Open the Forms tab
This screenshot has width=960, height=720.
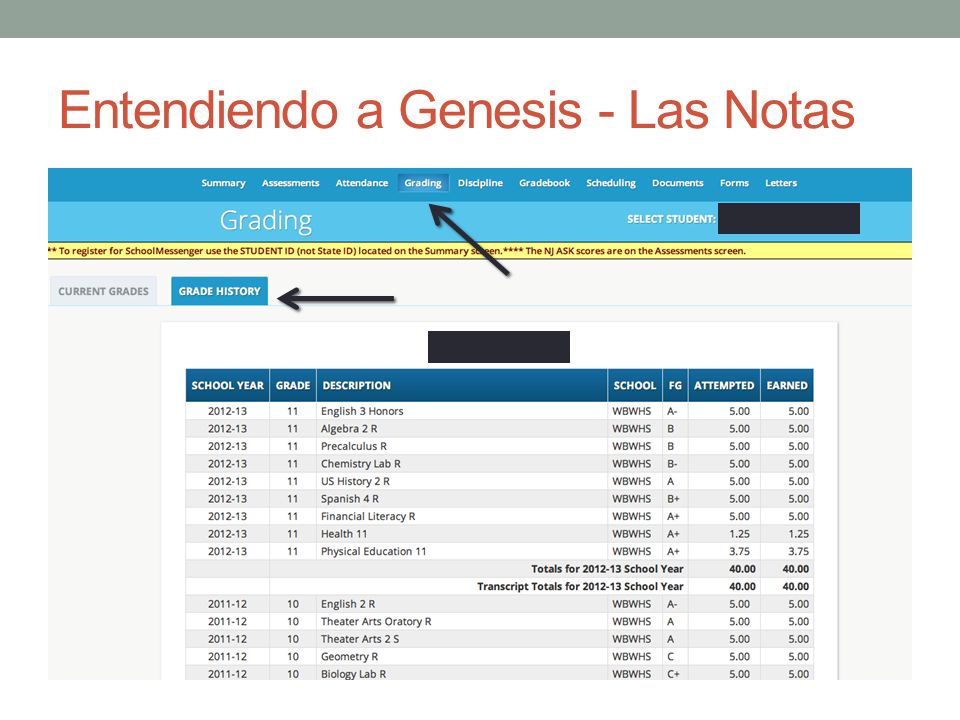pyautogui.click(x=734, y=183)
